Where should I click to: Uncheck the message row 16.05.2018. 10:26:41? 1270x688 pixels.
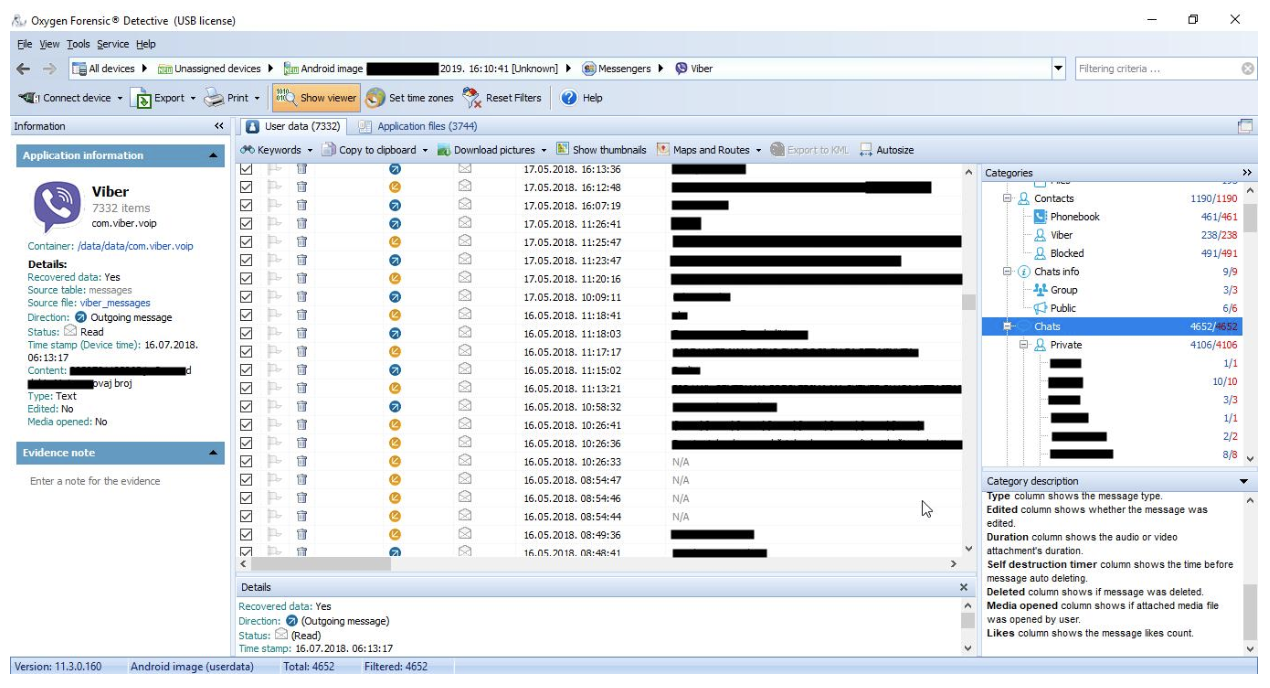pos(246,425)
